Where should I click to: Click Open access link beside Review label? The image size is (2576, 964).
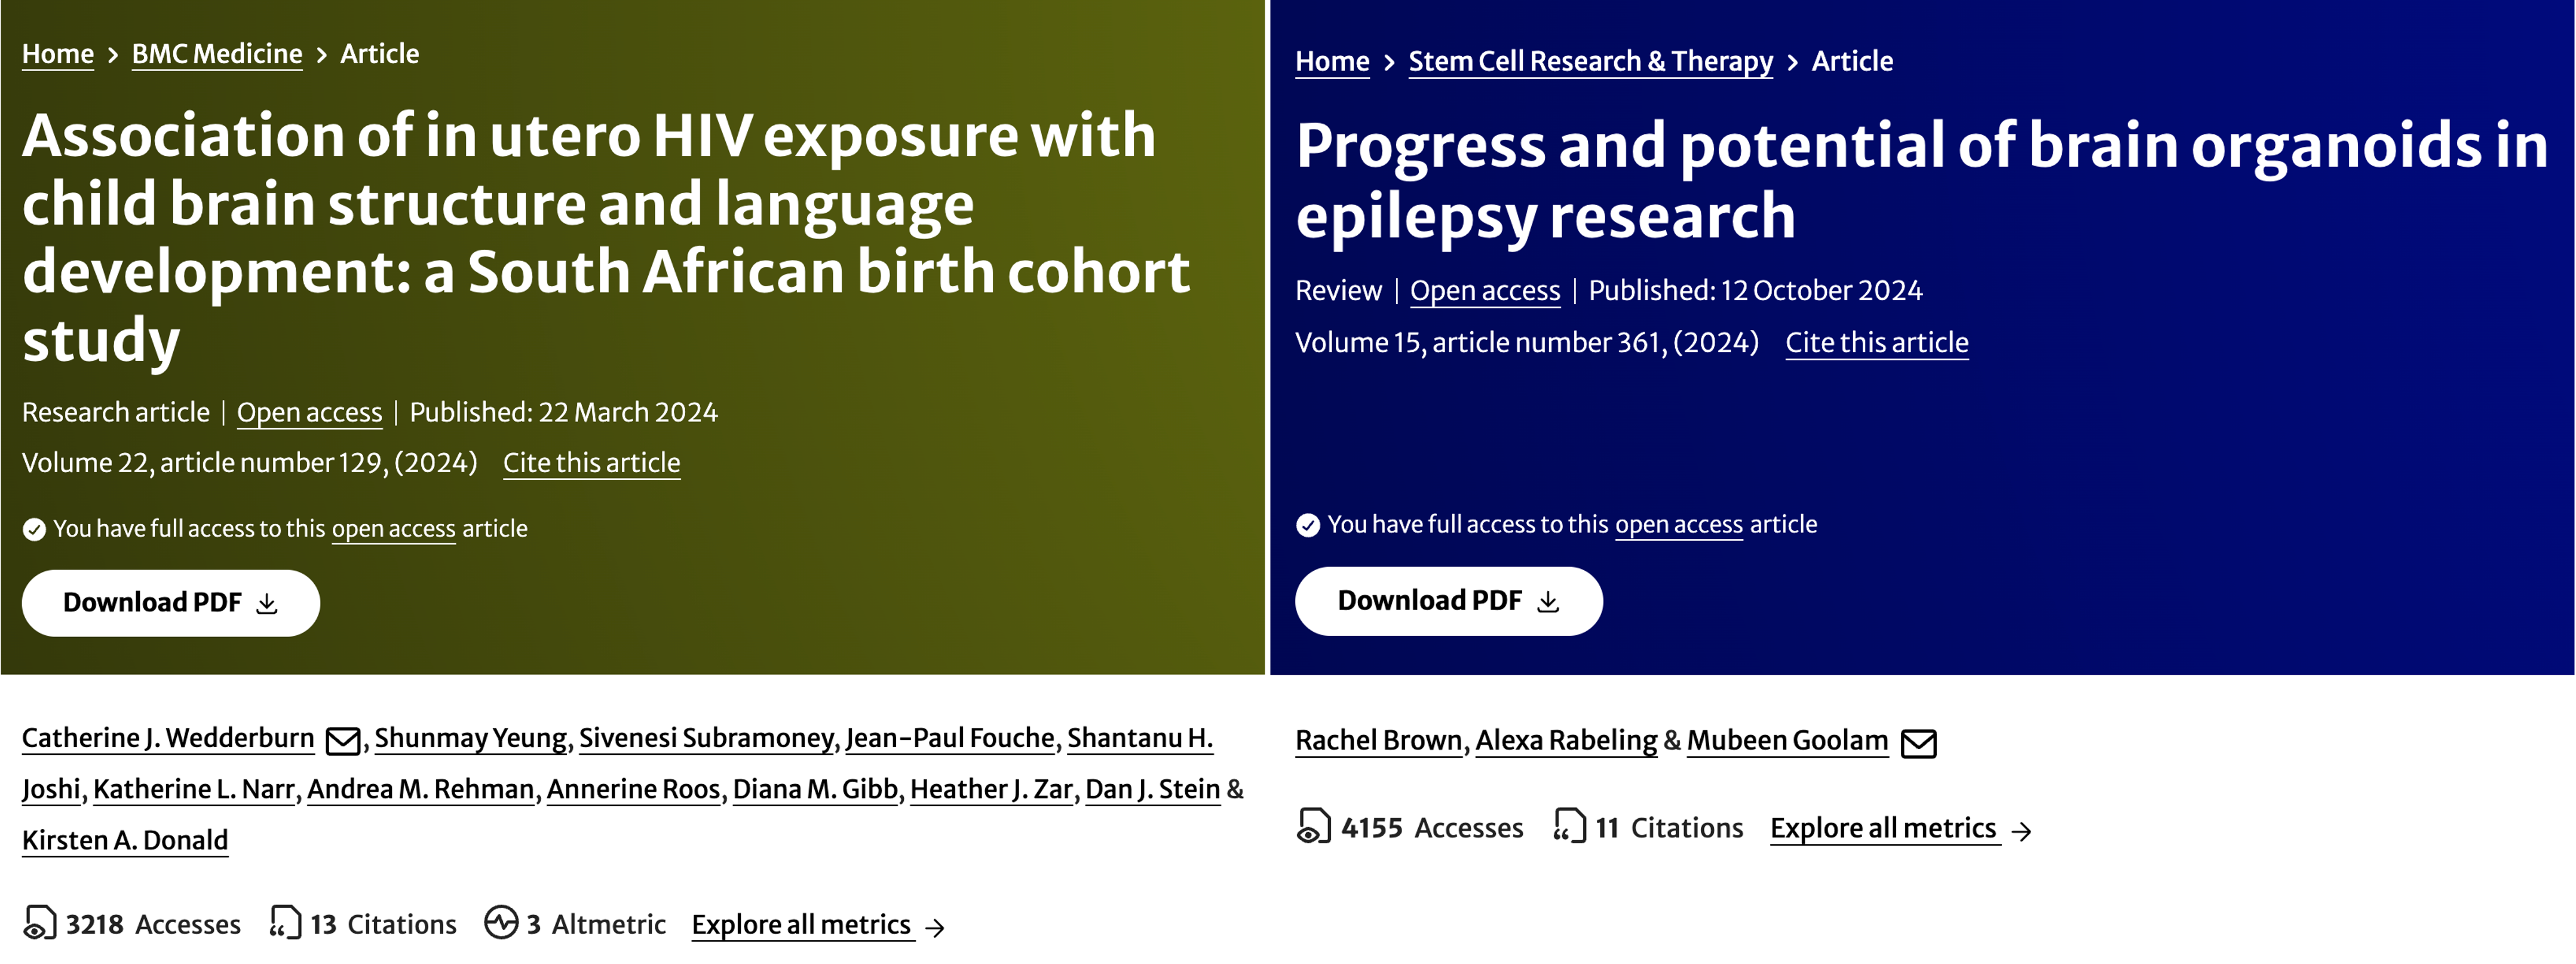(1484, 291)
